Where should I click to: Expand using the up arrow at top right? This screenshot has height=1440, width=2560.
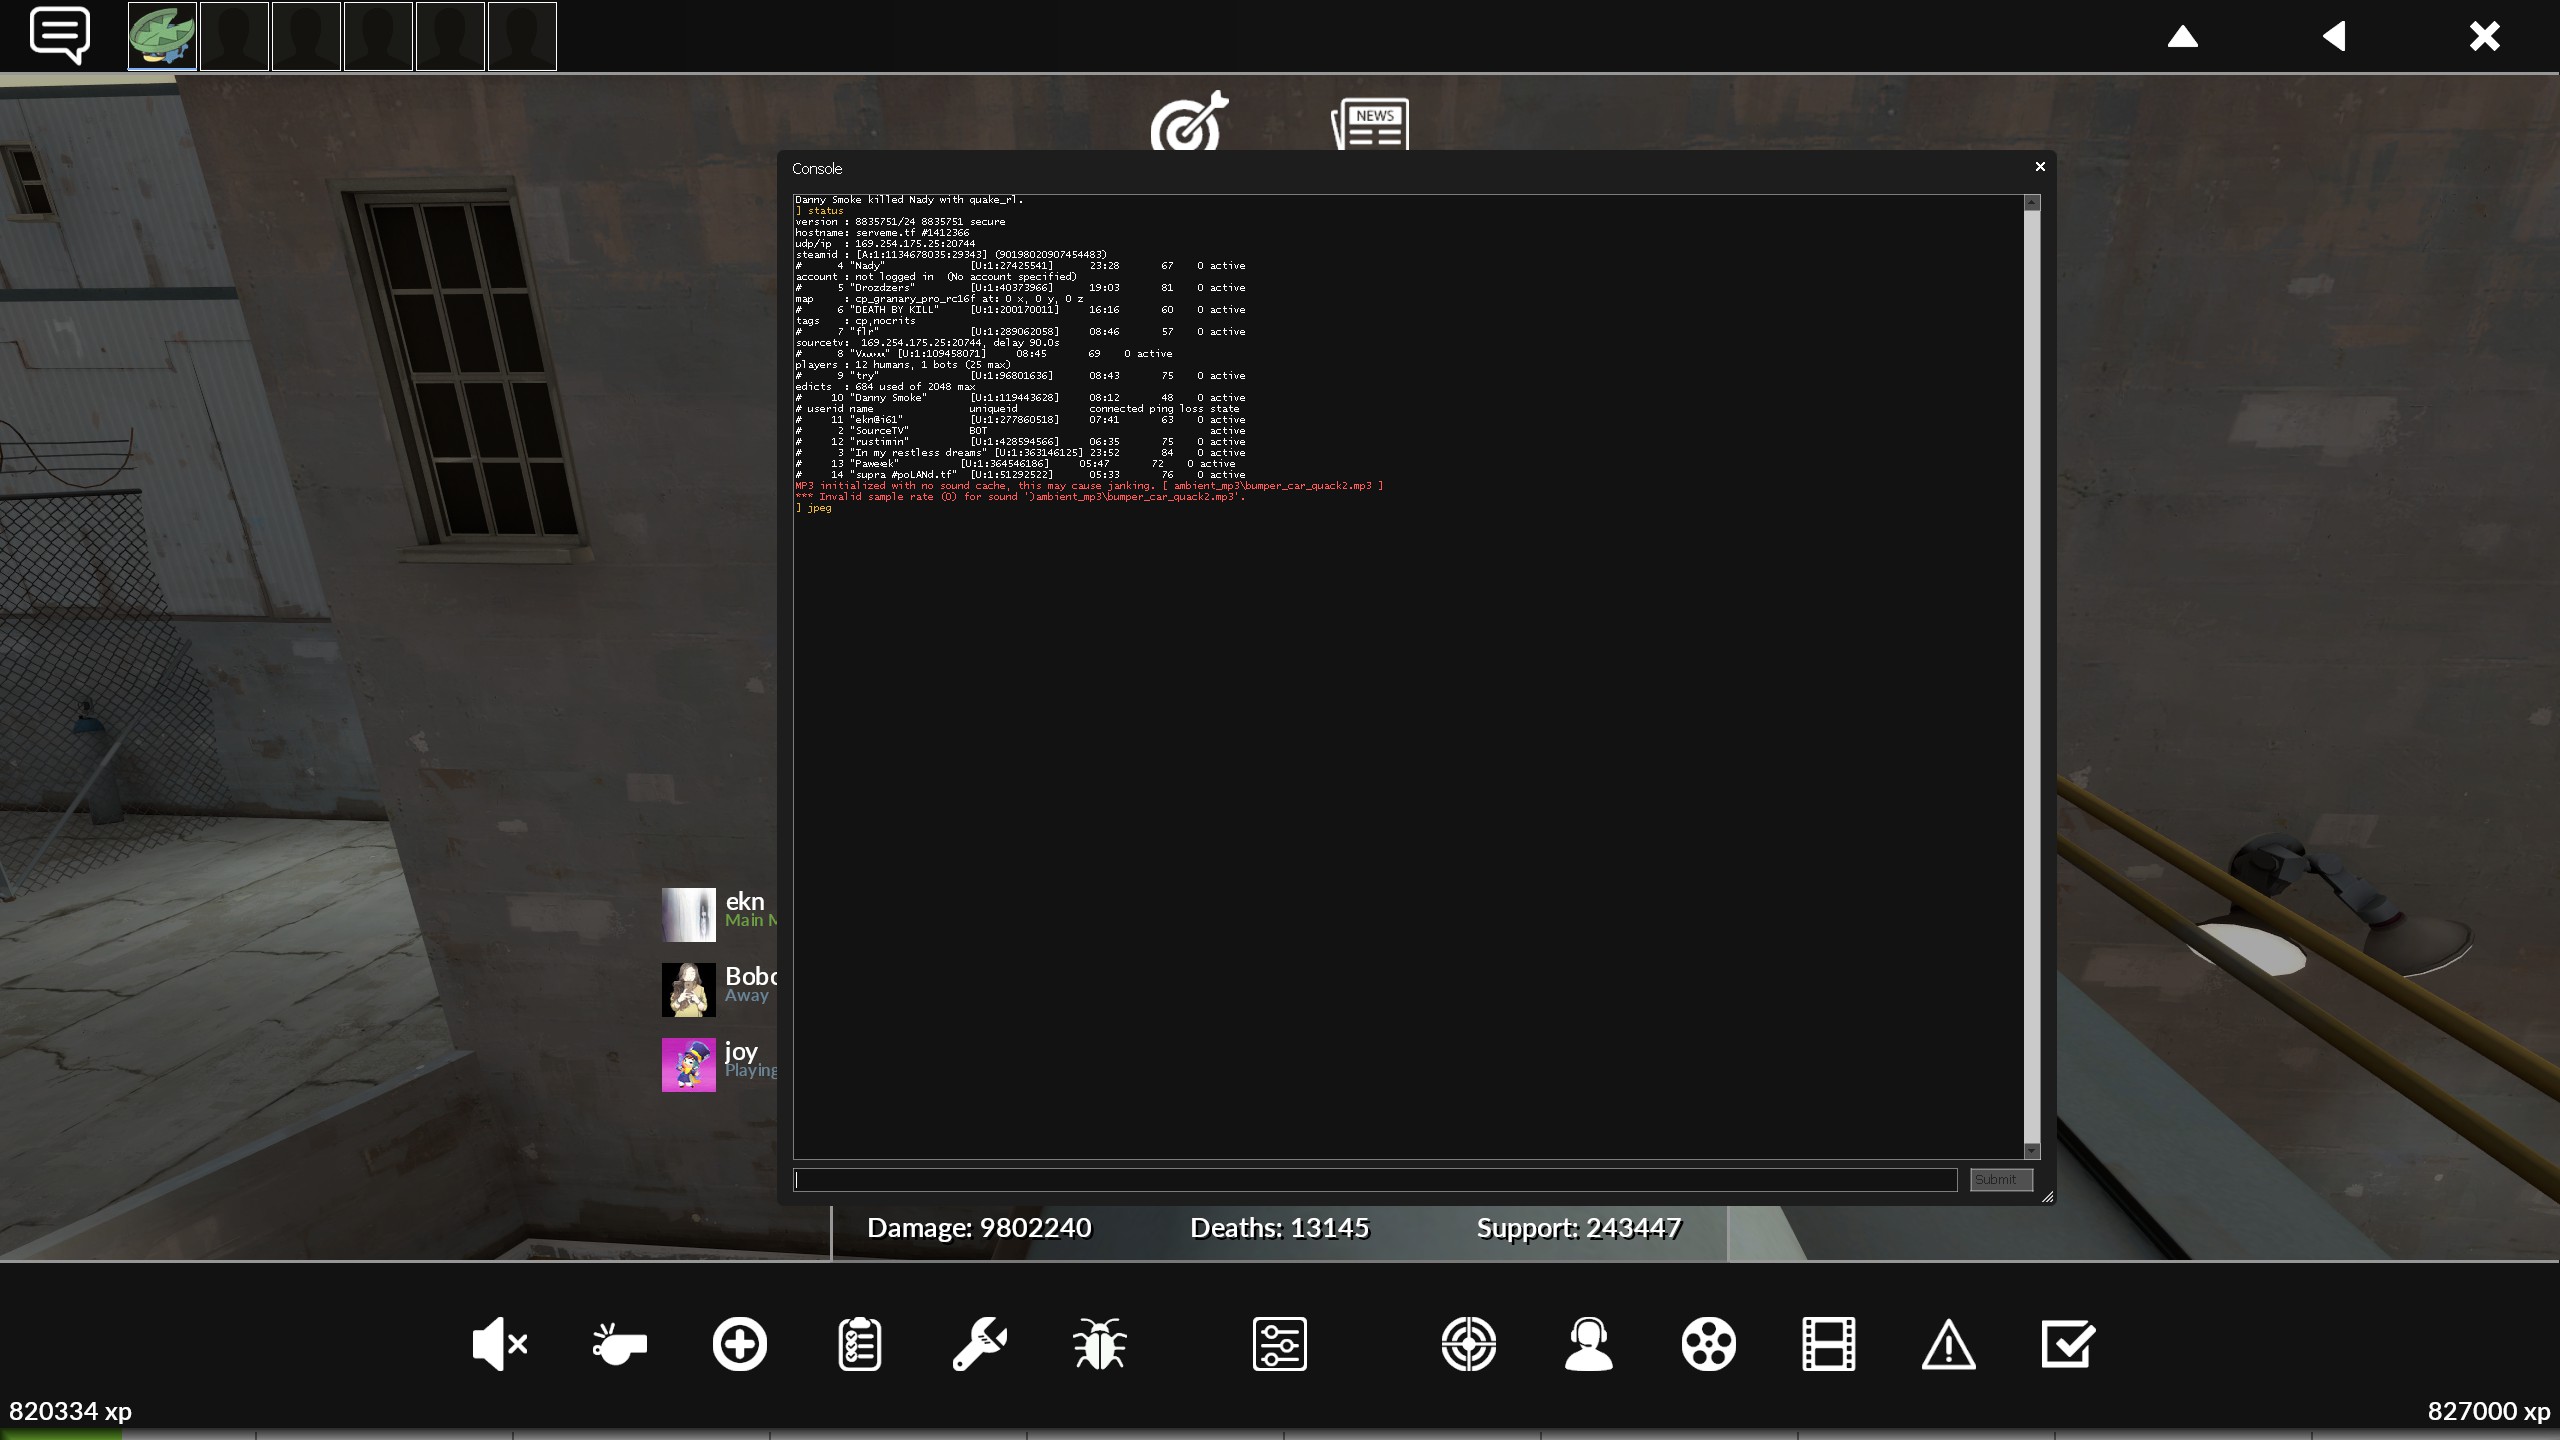click(2182, 37)
